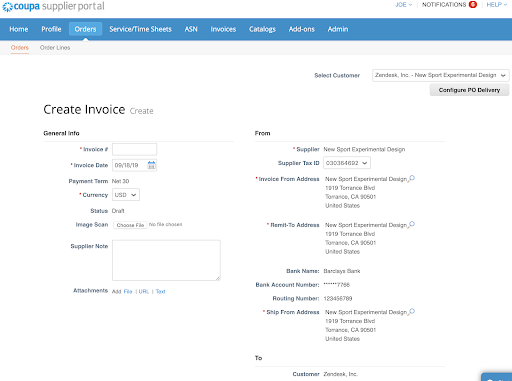Open the red notifications badge

pos(472,4)
